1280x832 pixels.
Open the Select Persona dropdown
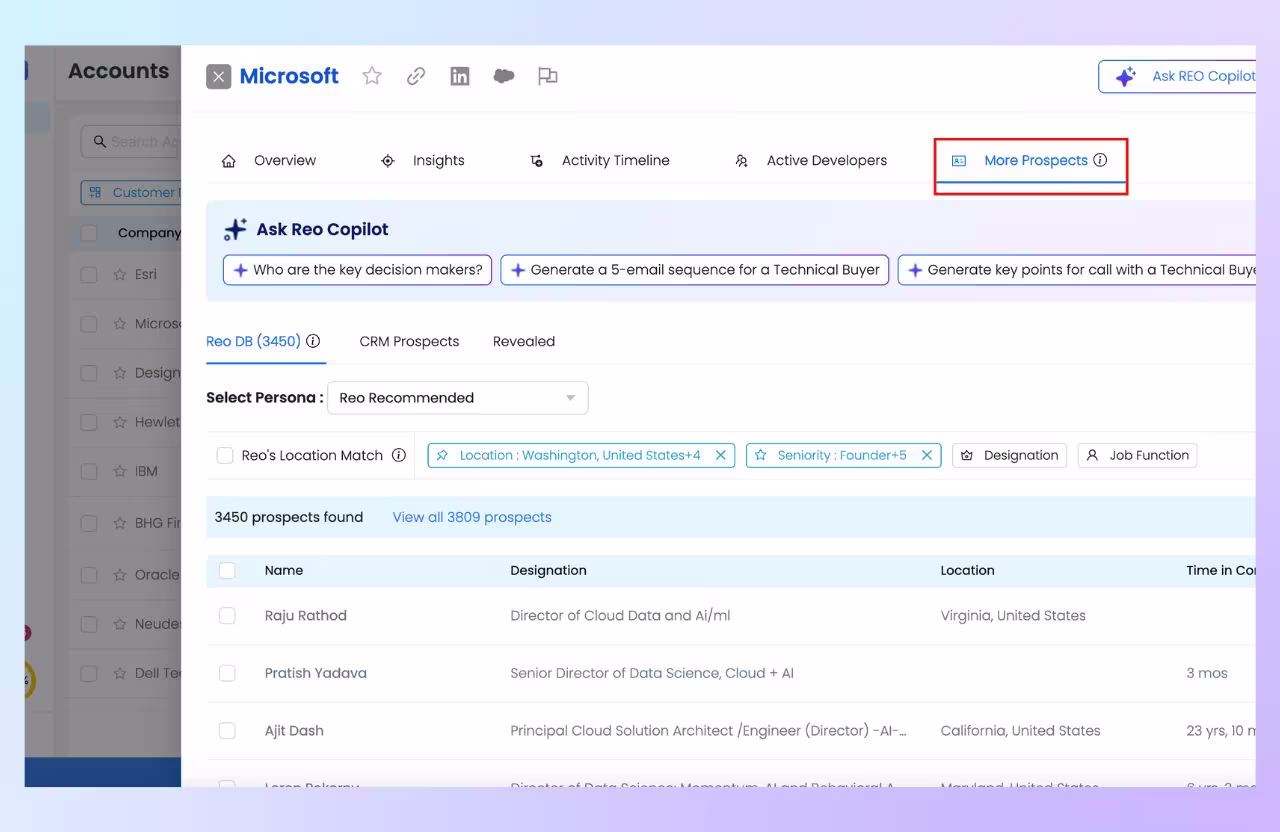pos(458,398)
